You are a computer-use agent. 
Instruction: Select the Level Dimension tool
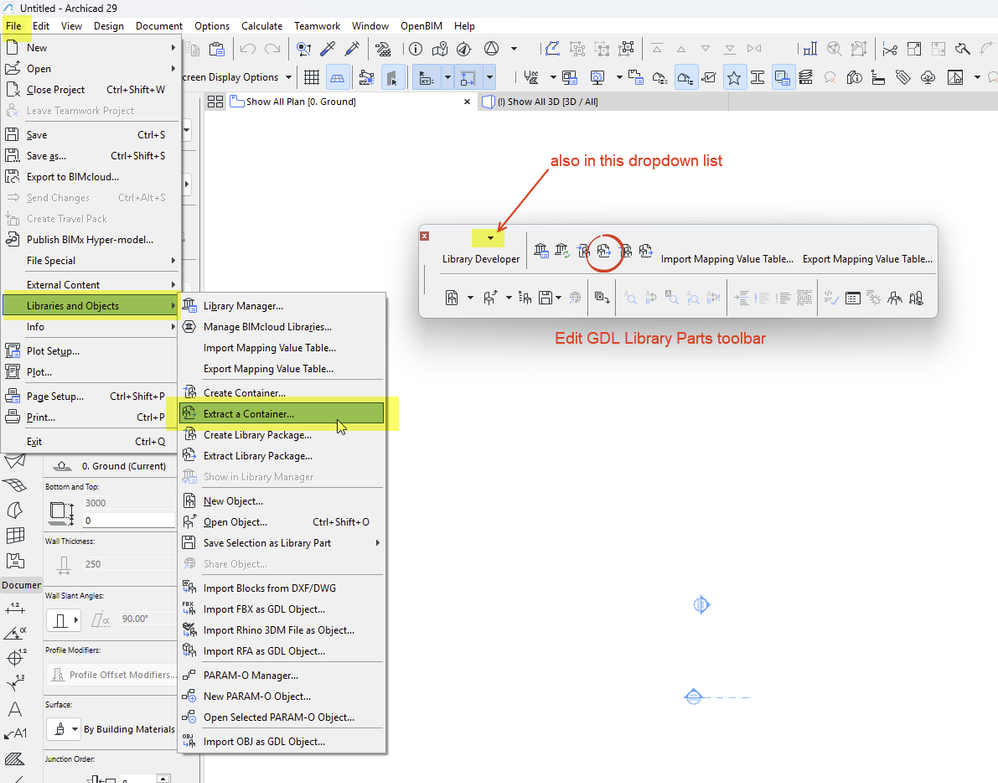(15, 656)
